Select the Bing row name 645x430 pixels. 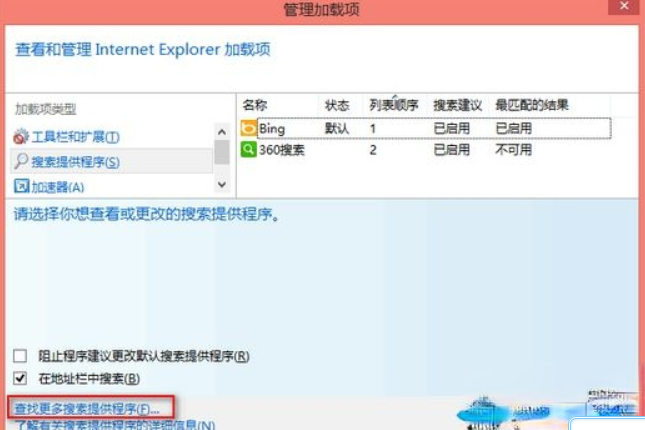[x=272, y=129]
